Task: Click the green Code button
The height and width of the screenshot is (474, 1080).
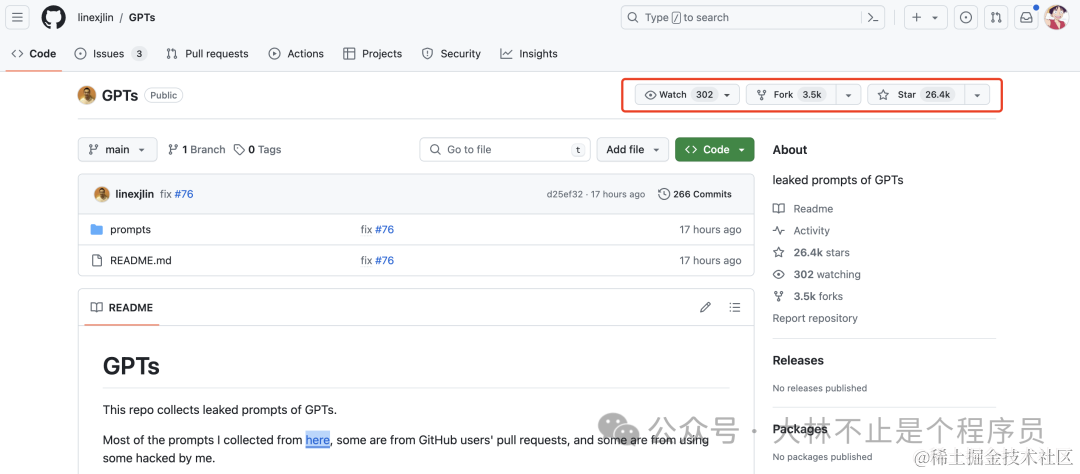Action: 714,150
